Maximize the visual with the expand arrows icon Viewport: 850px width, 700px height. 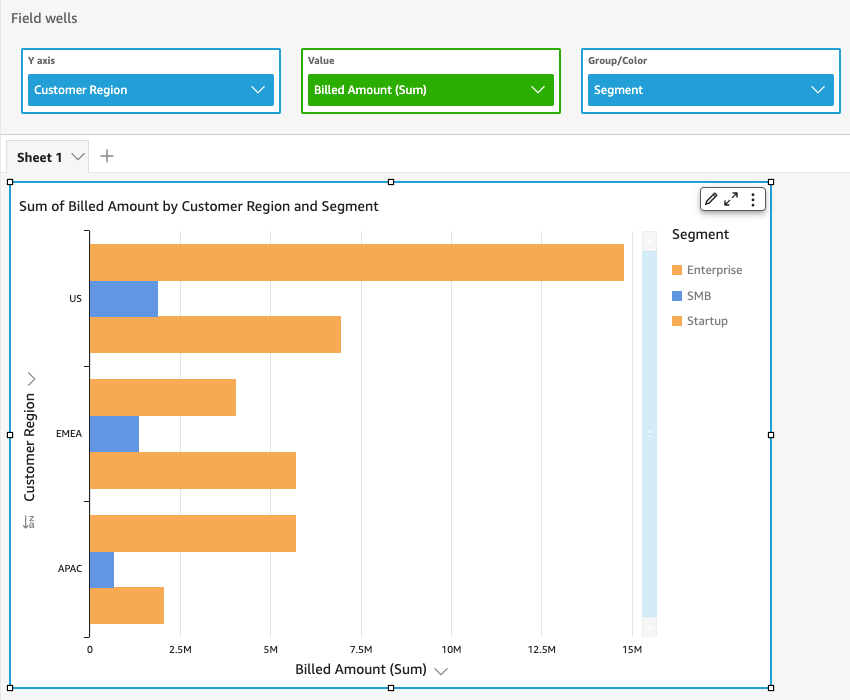731,199
